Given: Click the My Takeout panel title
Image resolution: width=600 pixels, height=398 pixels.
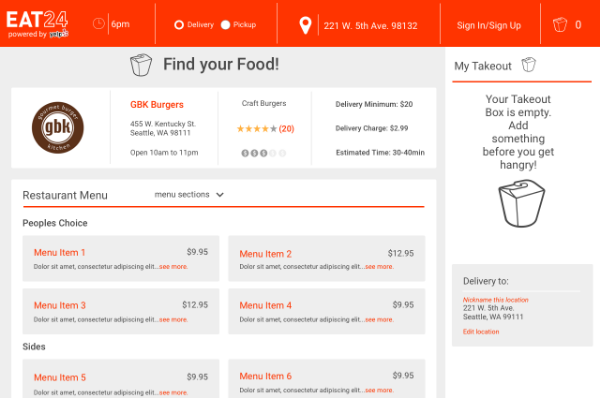Looking at the screenshot, I should click(x=483, y=66).
